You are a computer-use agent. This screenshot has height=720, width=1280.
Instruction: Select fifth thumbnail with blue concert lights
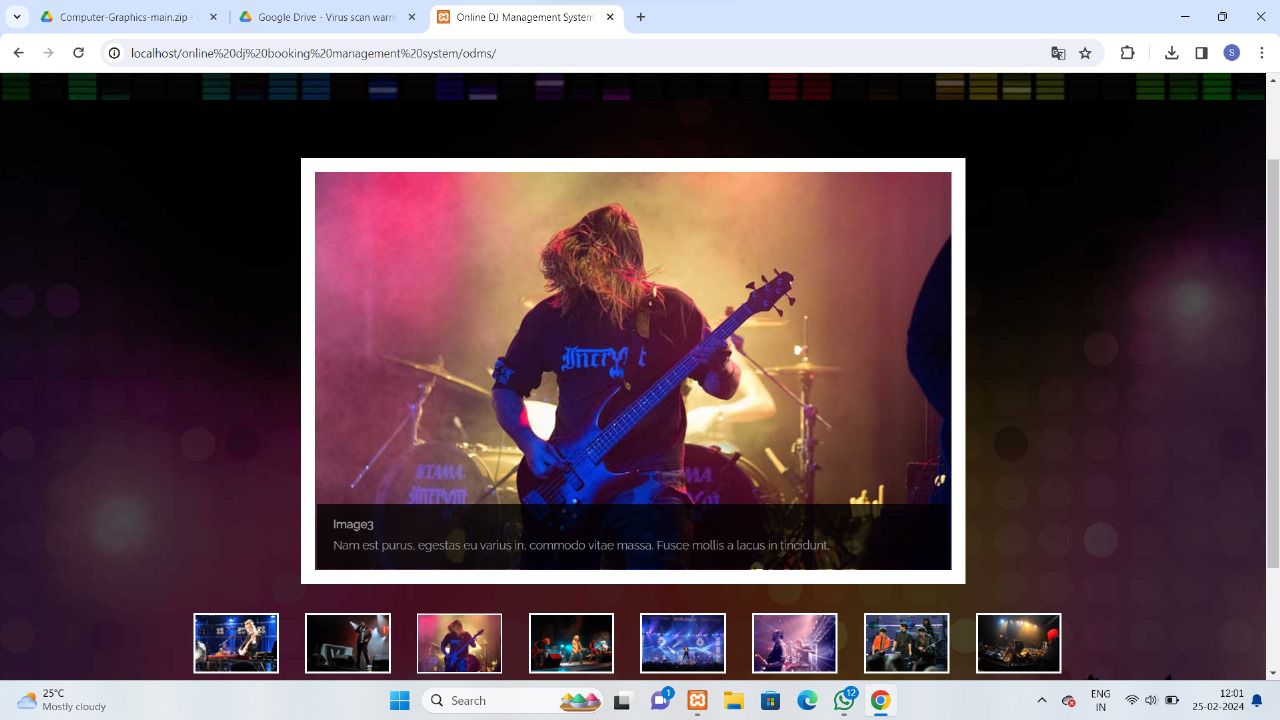tap(683, 643)
